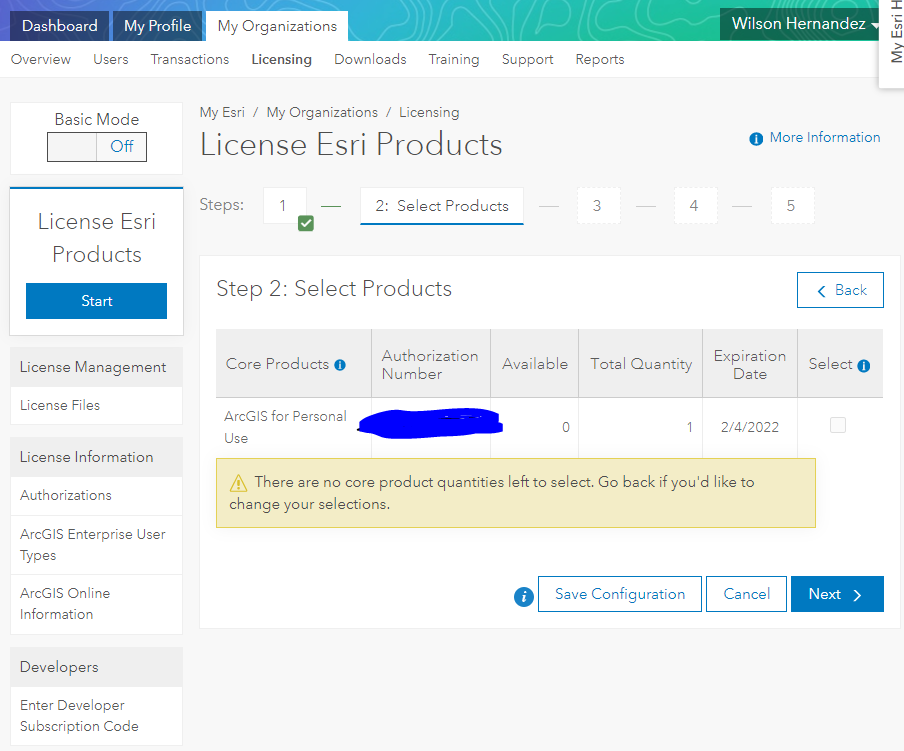Click the warning triangle icon in the alert
The width and height of the screenshot is (904, 751).
tap(238, 483)
